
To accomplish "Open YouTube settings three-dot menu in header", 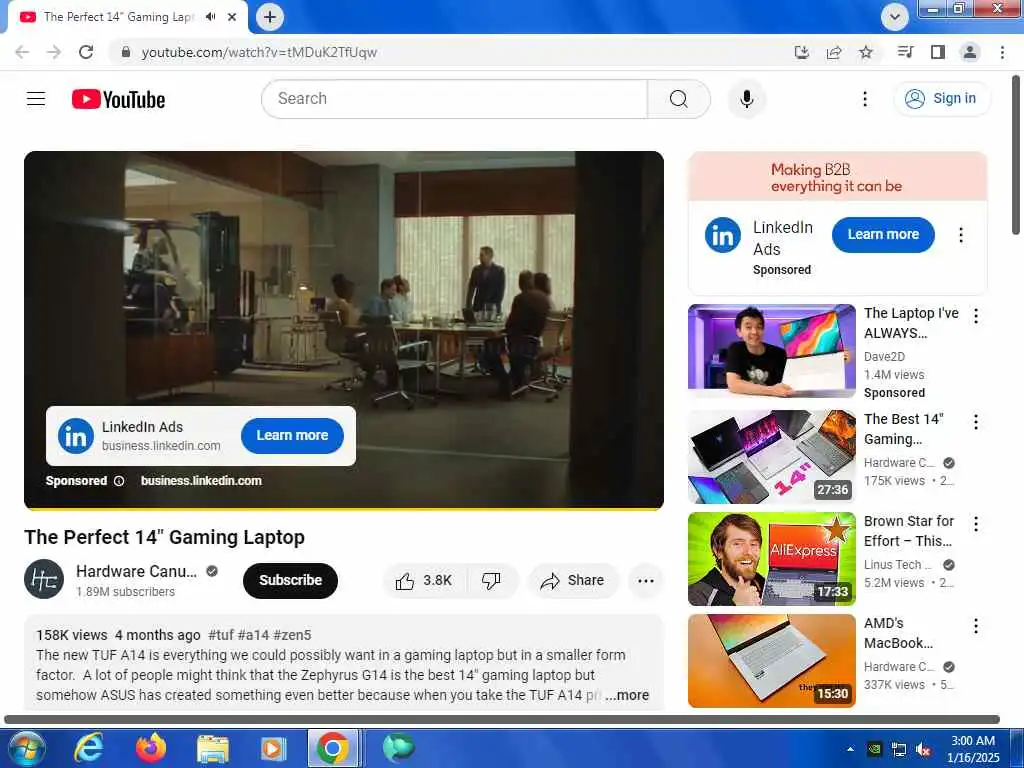I will click(x=865, y=99).
